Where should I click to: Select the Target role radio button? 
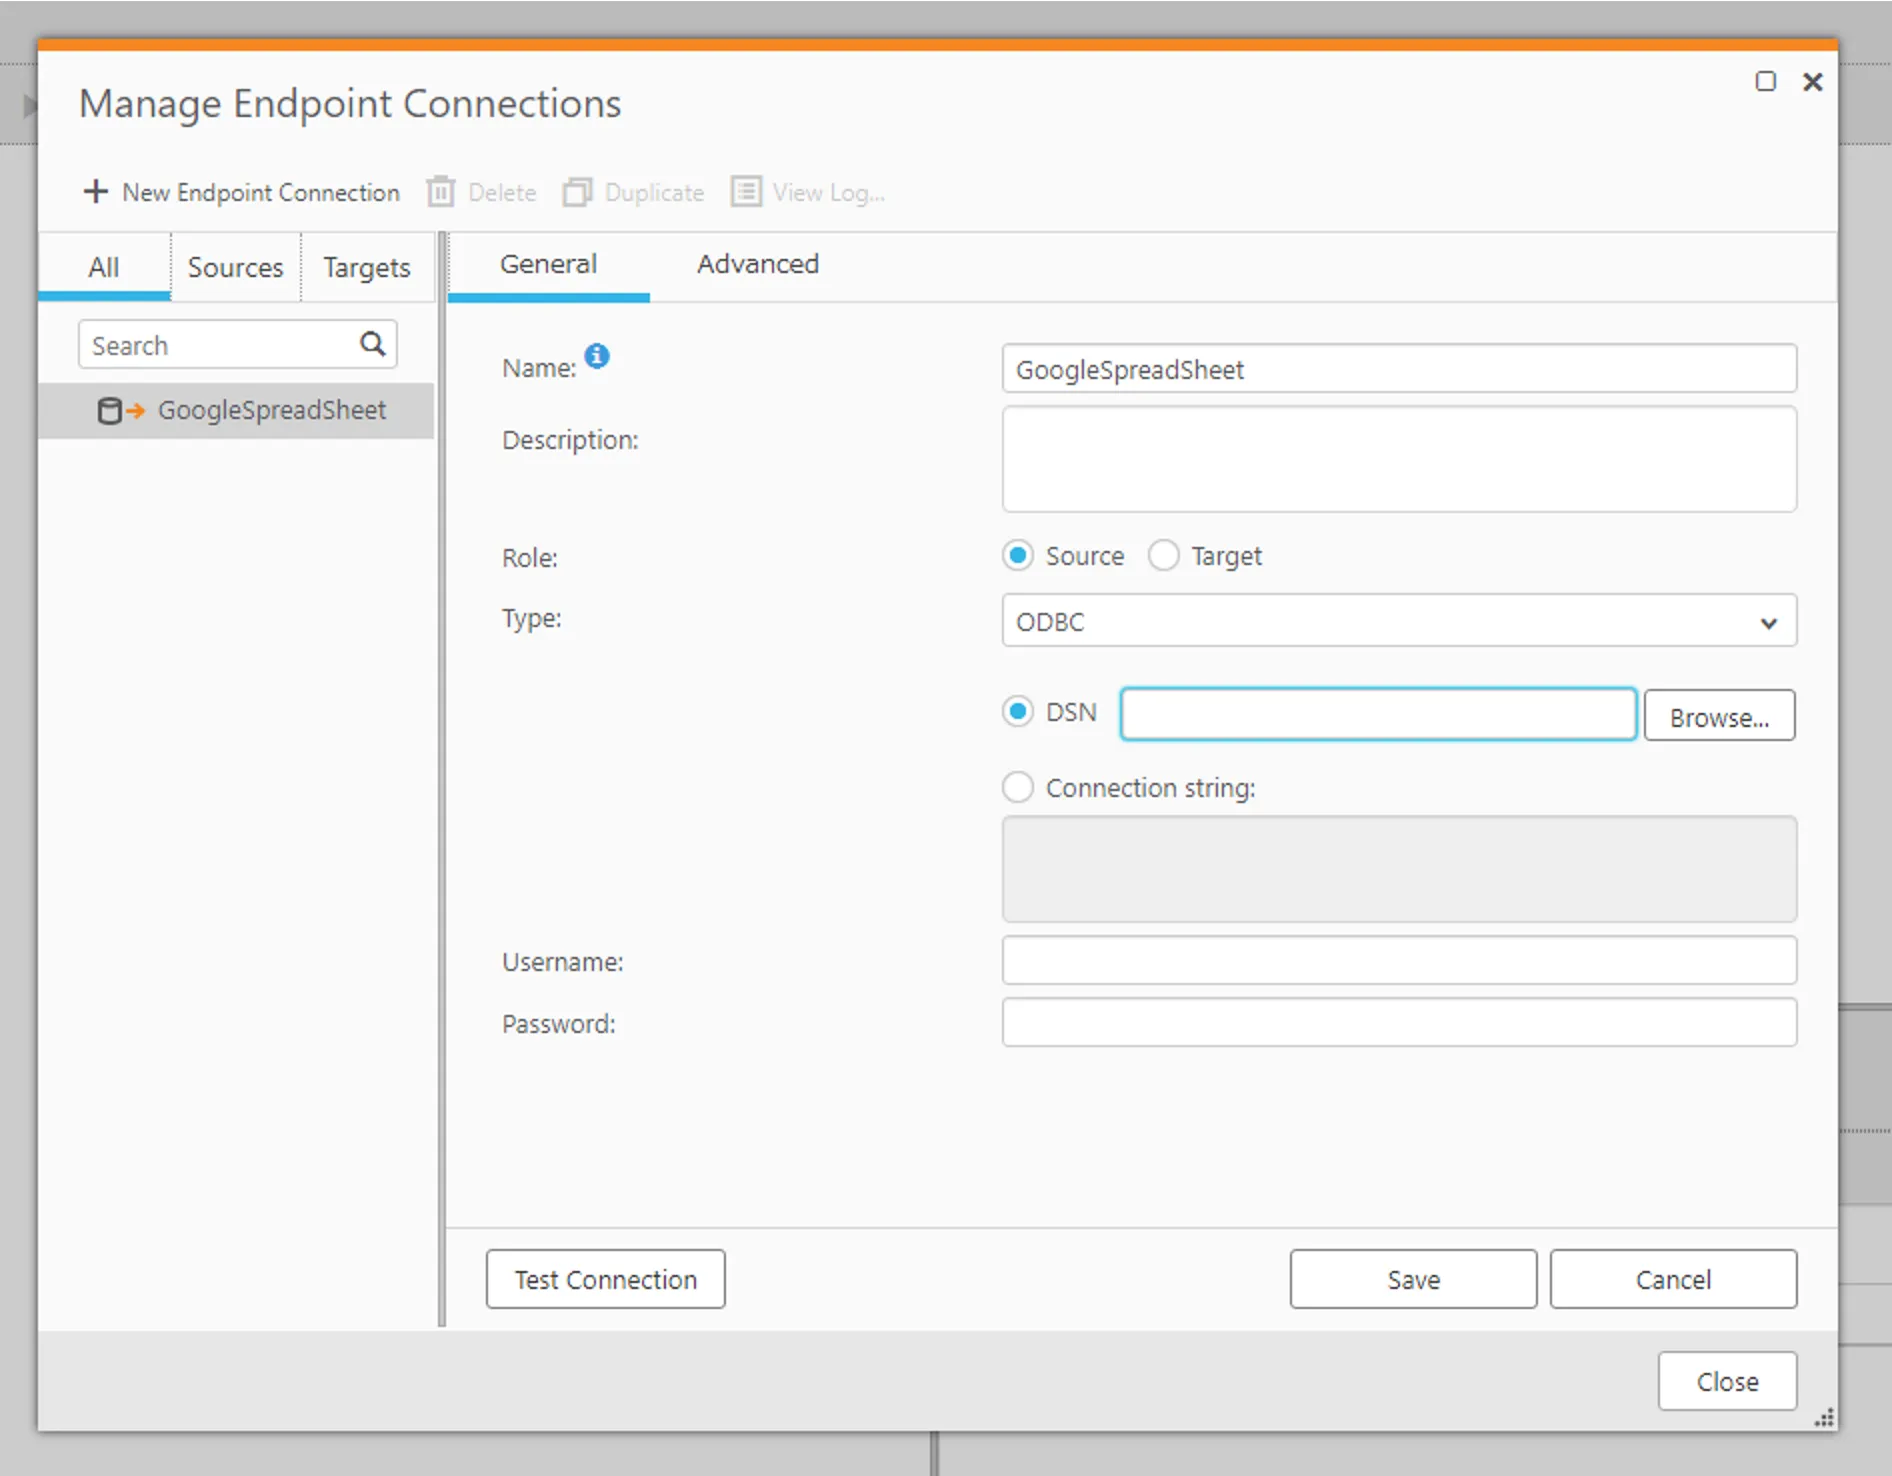(1164, 556)
